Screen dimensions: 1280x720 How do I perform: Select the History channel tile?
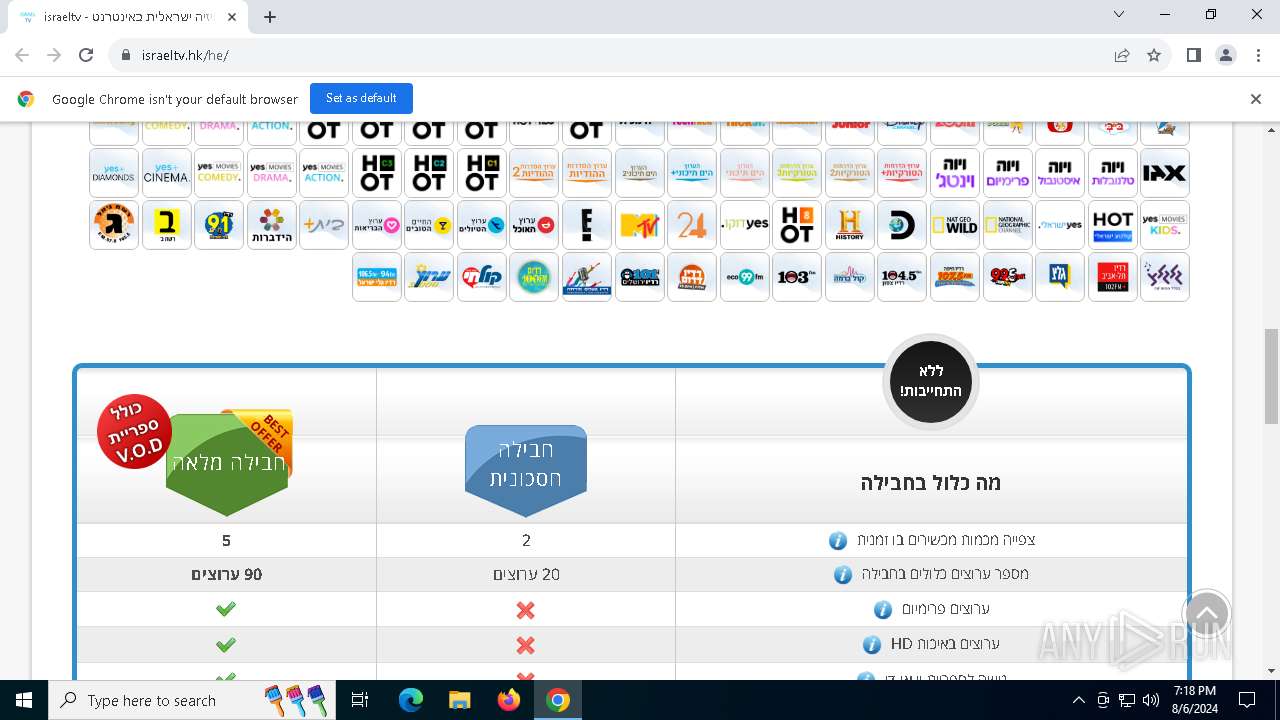coord(849,225)
